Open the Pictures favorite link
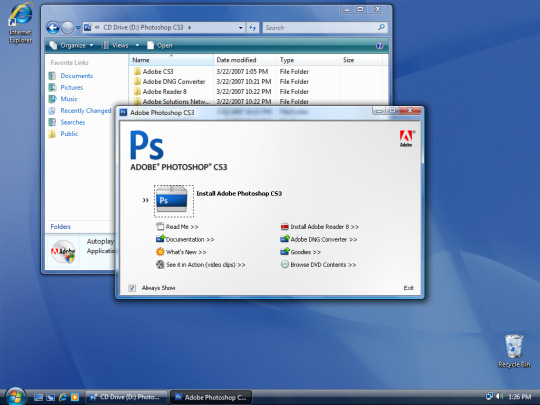The image size is (540, 405). [x=72, y=87]
